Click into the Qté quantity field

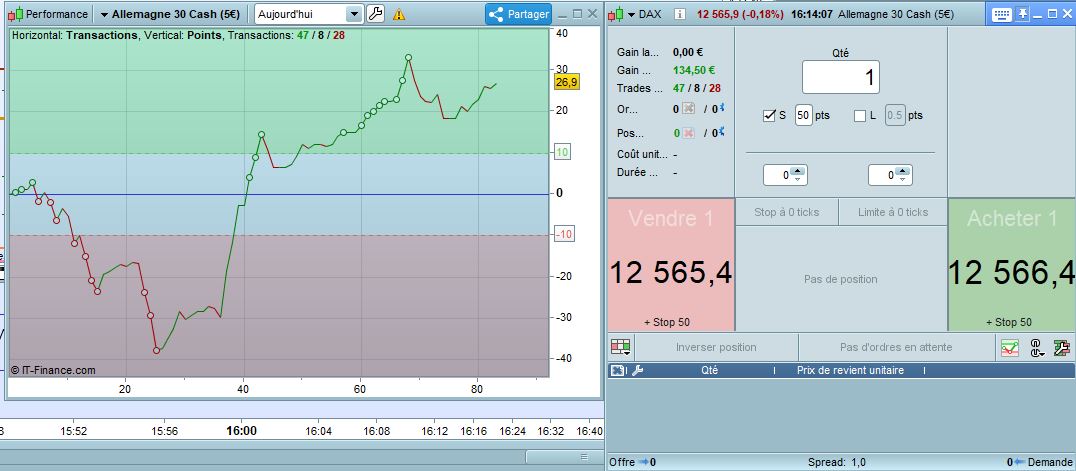point(841,77)
